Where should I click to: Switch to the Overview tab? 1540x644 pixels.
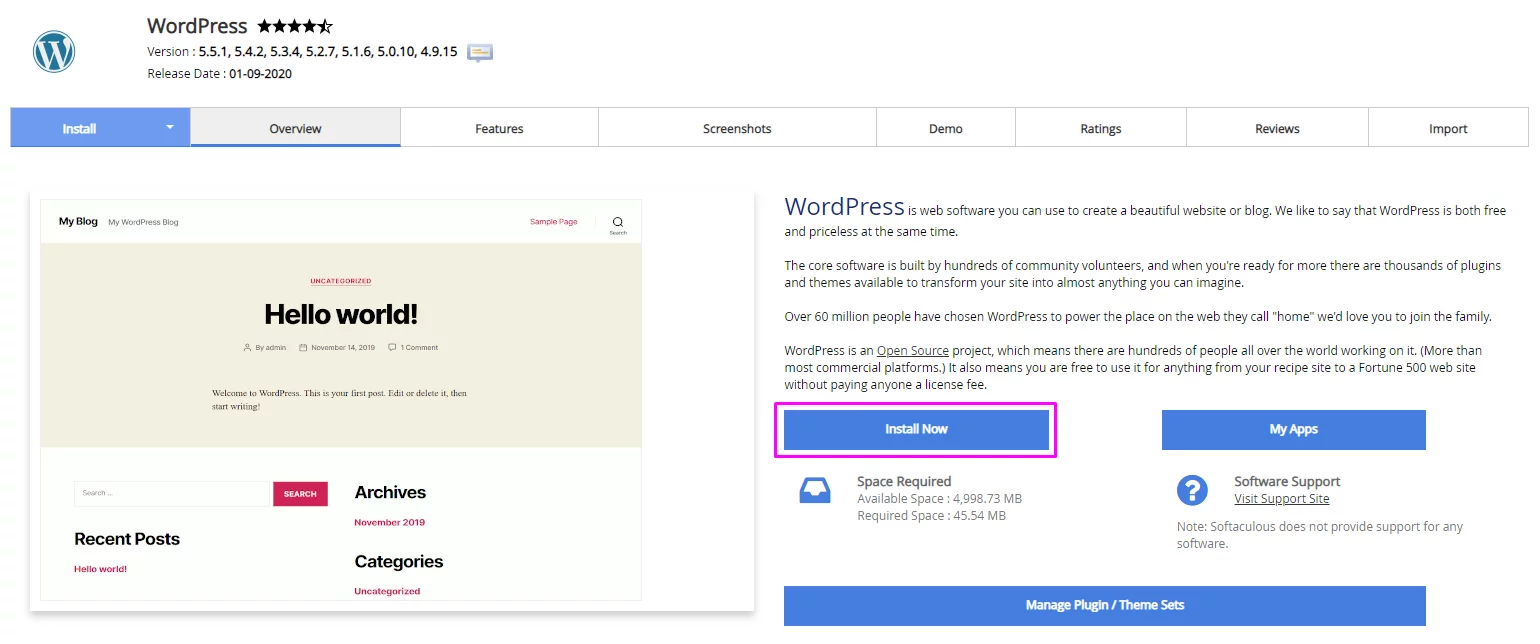tap(295, 128)
